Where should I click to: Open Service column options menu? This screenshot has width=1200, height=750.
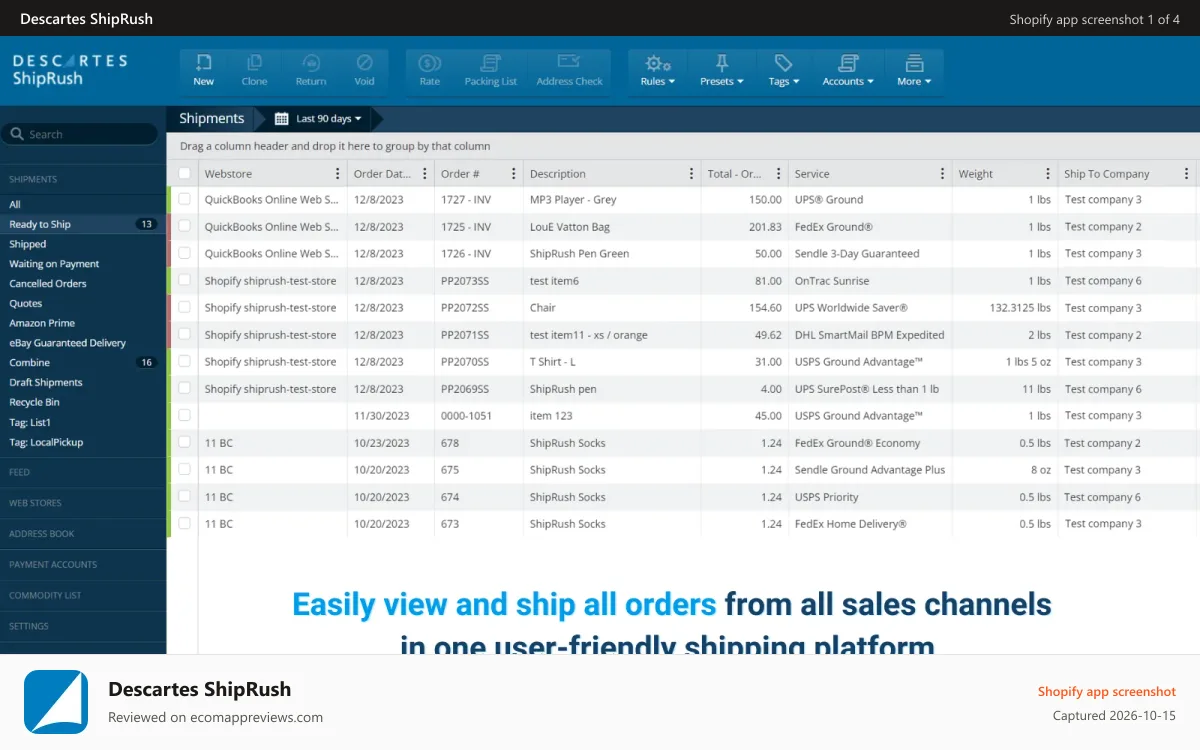point(942,174)
